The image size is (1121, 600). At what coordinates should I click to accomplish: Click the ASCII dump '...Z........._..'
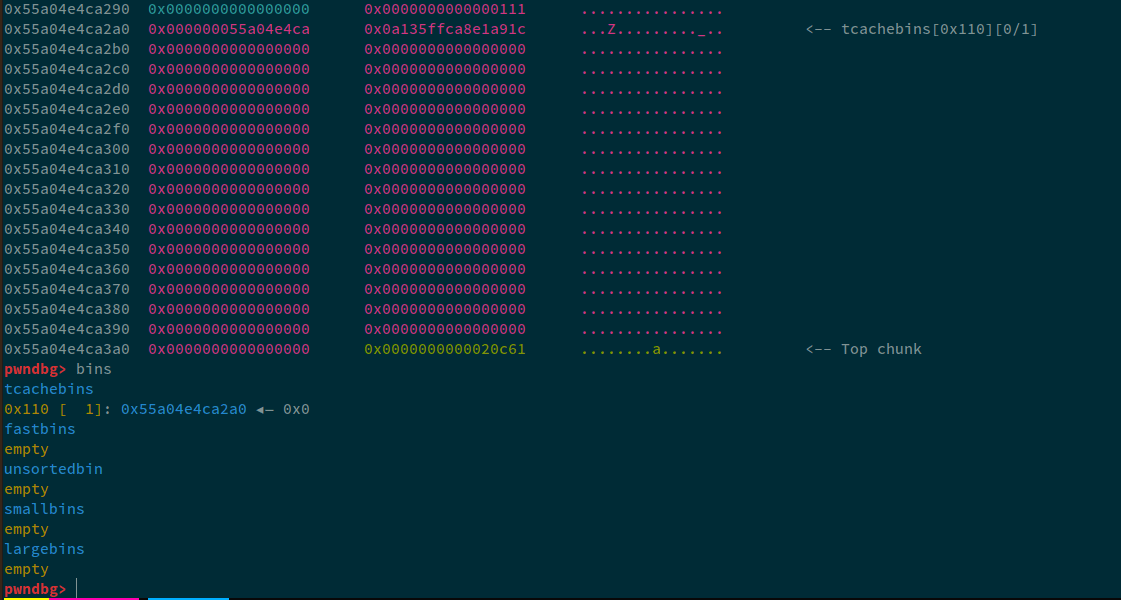click(x=651, y=30)
